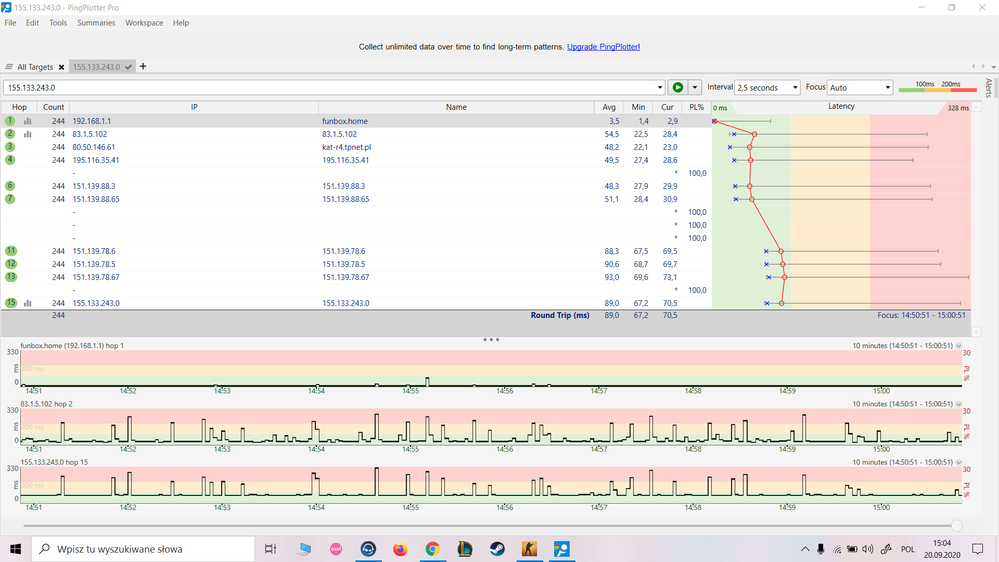Click the green hop 11 number badge
The image size is (999, 562).
(x=11, y=251)
